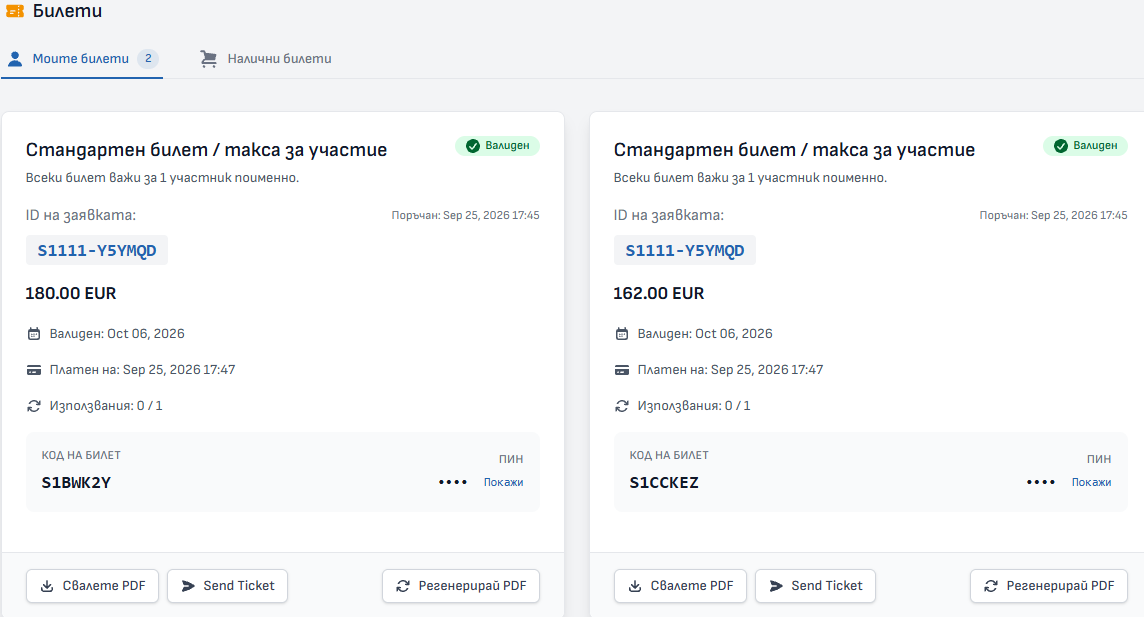Click "Платен на: Sep 25, 2026 17:47" on the 162.00 EUR ticket

730,370
